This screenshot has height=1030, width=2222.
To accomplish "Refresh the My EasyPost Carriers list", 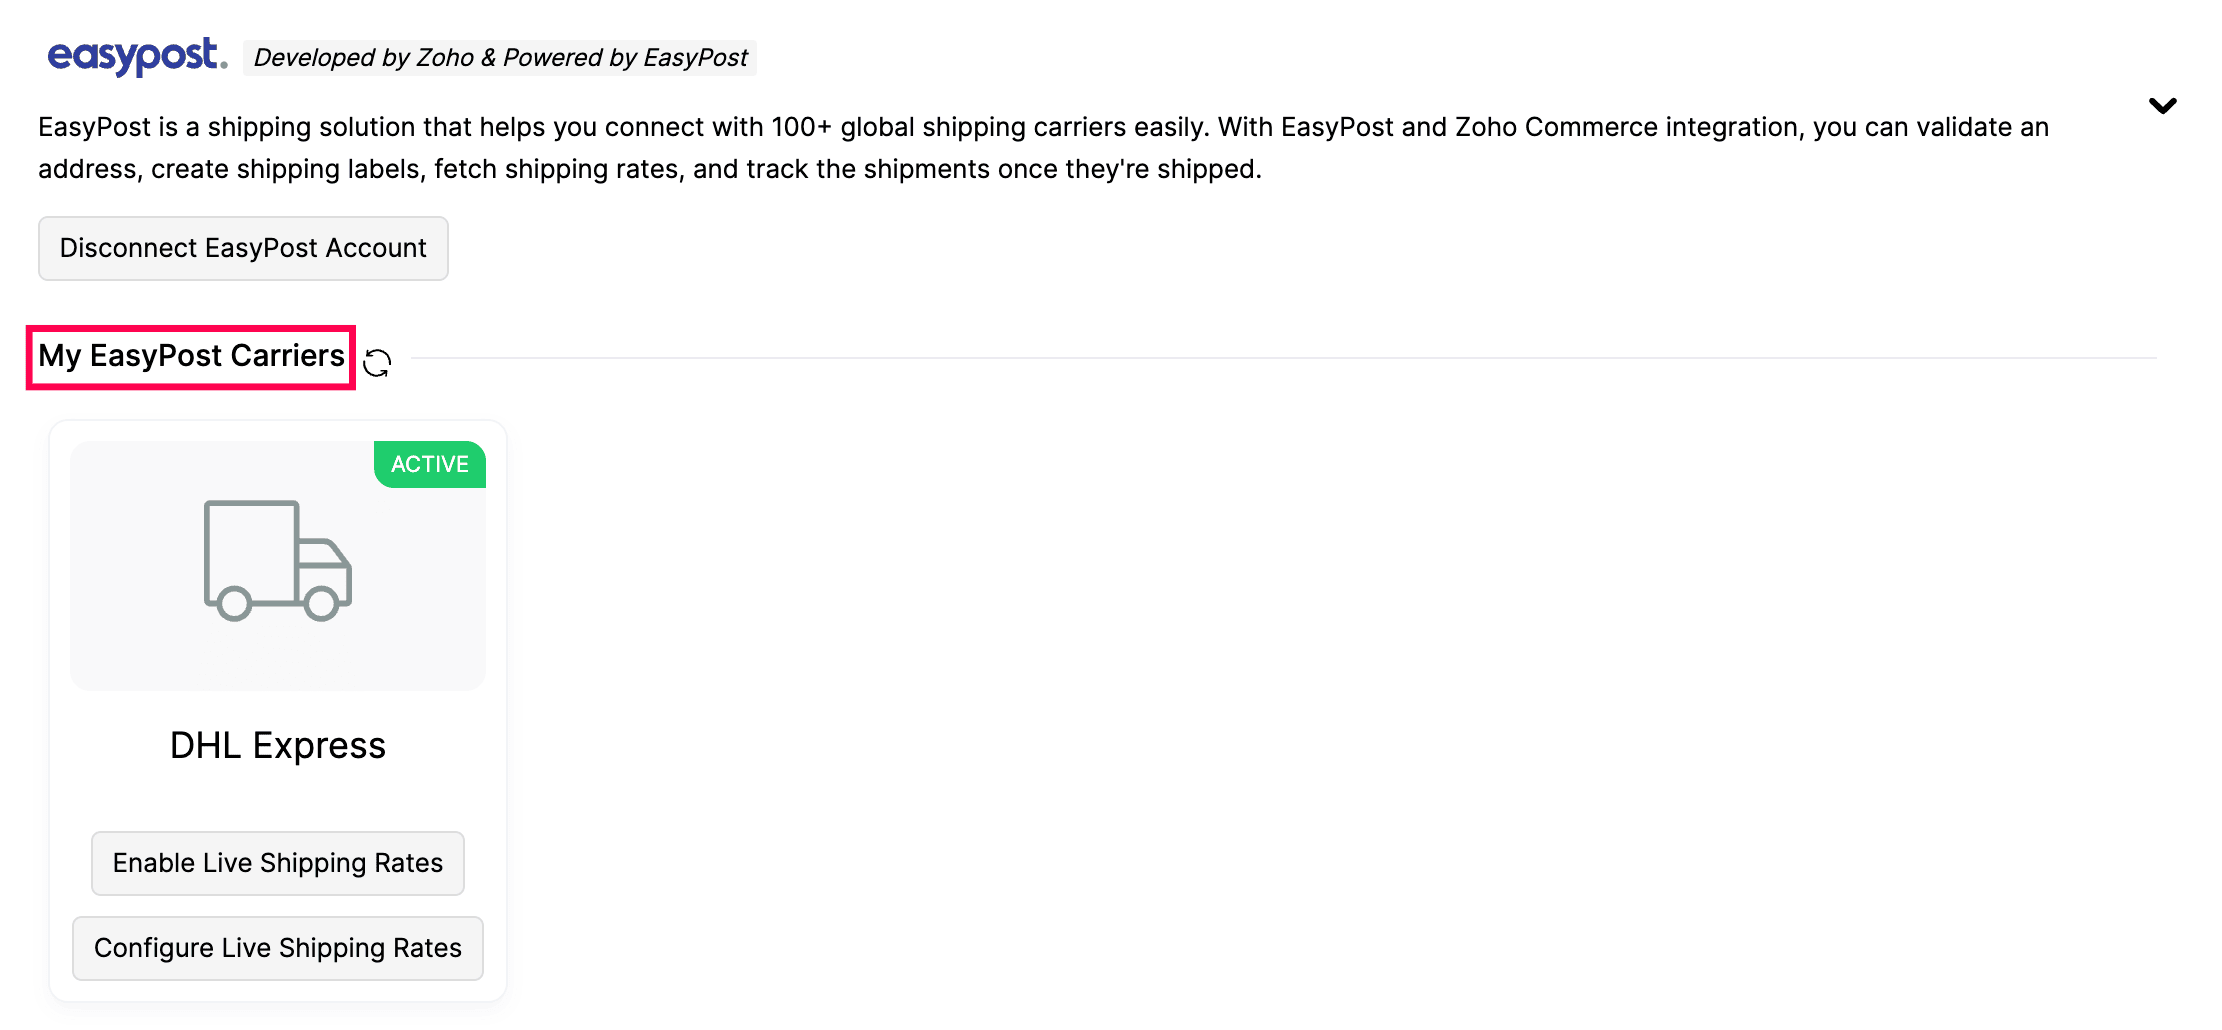I will [x=377, y=362].
